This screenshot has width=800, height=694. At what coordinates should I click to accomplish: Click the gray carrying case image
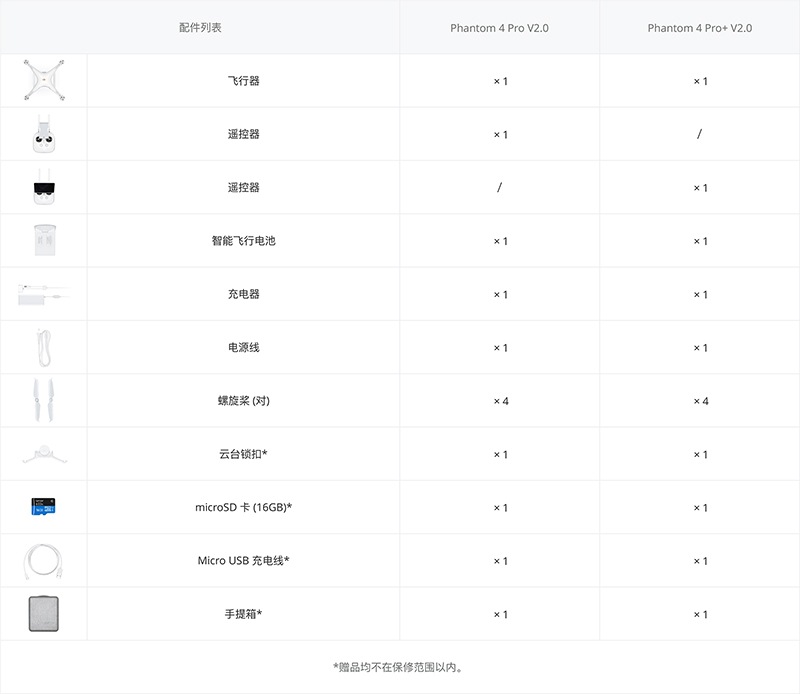tap(43, 614)
